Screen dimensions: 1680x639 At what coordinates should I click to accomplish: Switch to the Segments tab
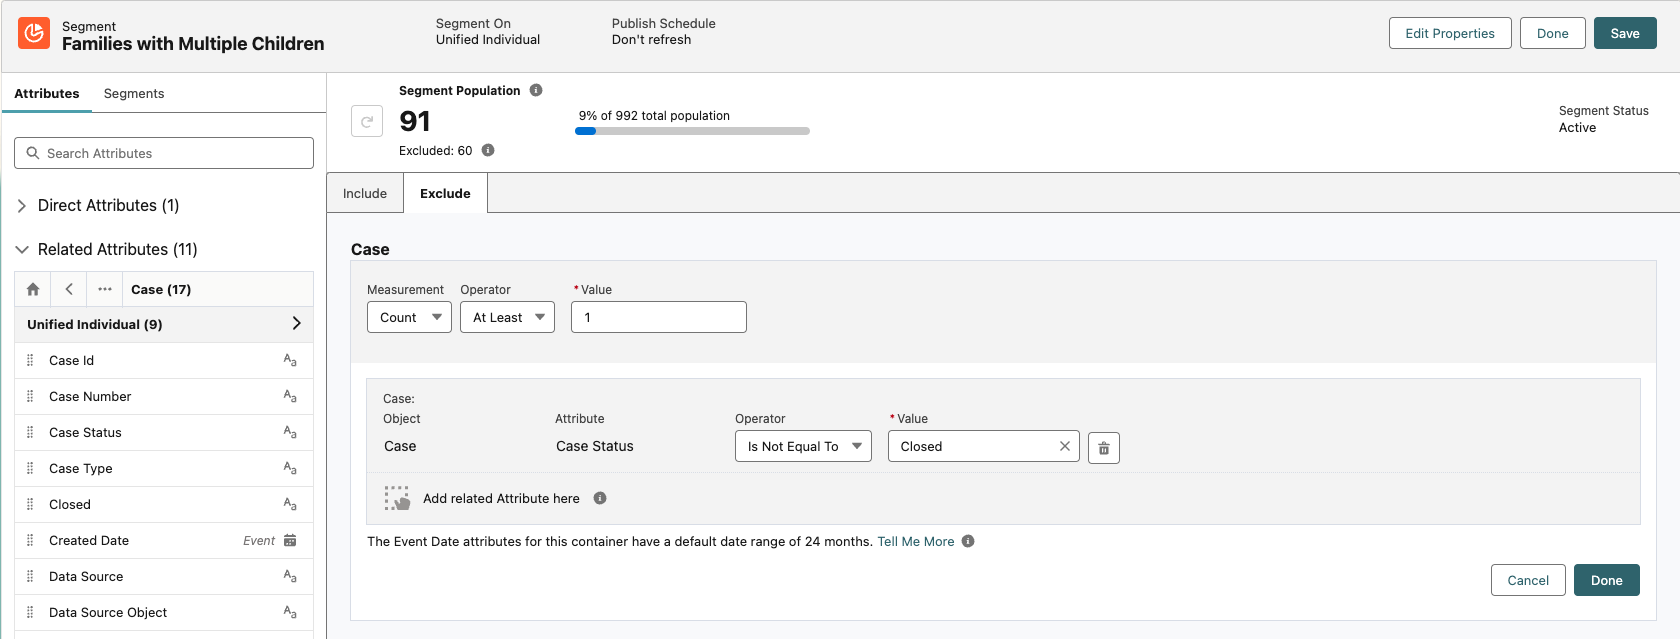point(134,93)
